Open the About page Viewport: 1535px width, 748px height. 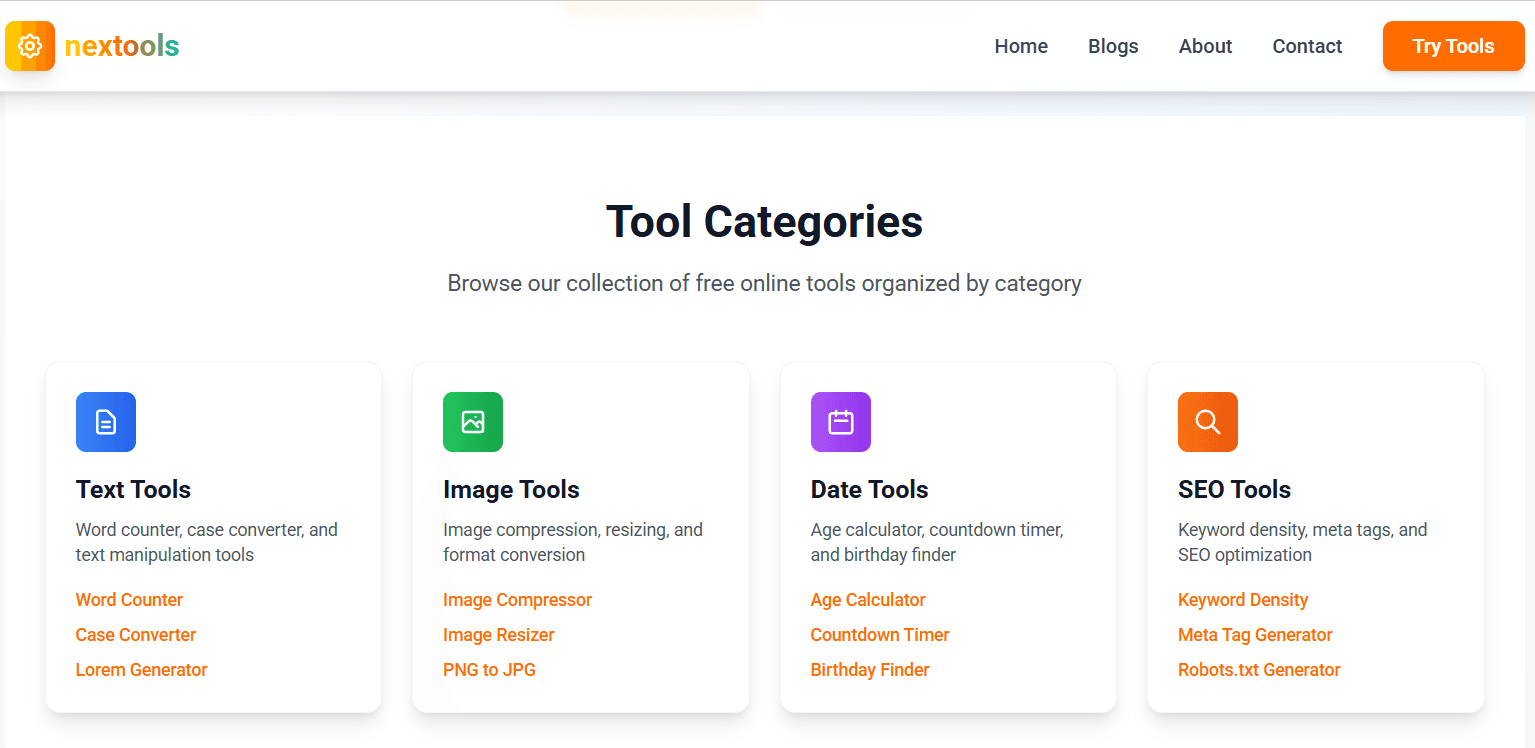(x=1204, y=46)
